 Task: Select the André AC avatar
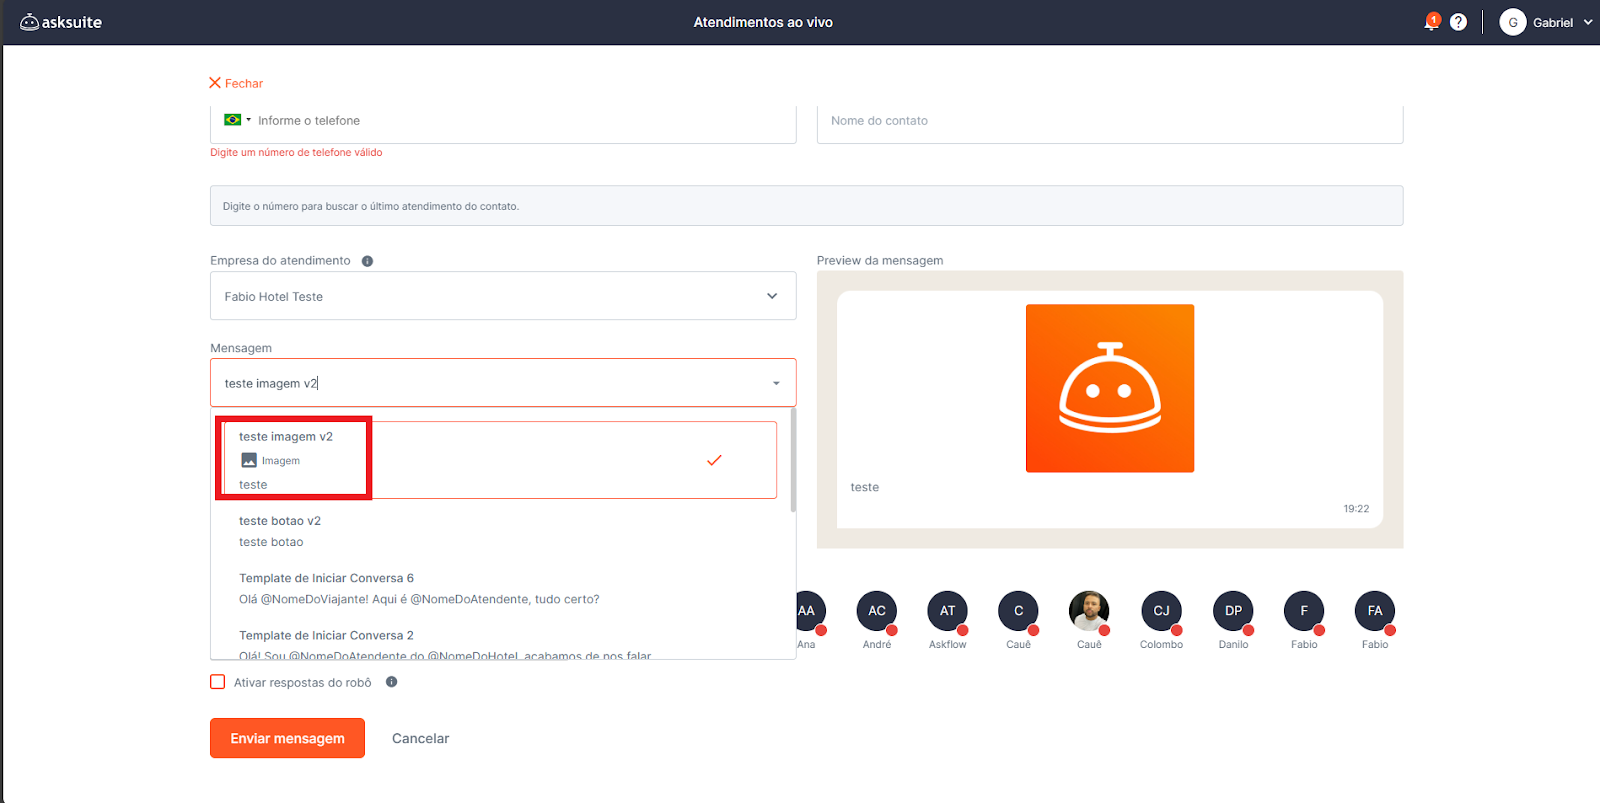(x=877, y=611)
